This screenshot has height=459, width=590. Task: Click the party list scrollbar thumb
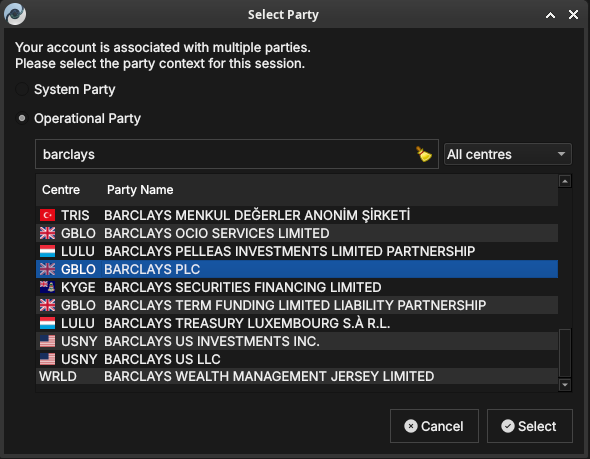(x=565, y=353)
